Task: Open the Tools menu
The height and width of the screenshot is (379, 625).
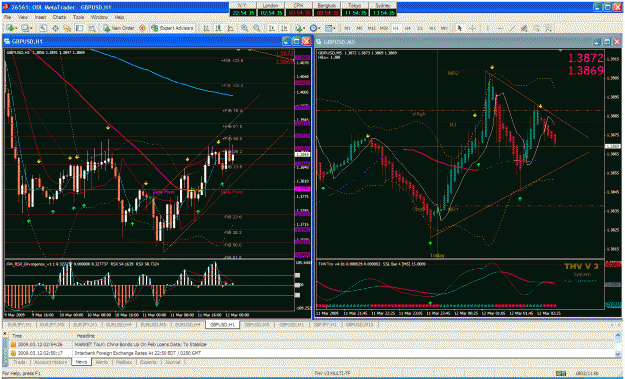Action: (78, 18)
